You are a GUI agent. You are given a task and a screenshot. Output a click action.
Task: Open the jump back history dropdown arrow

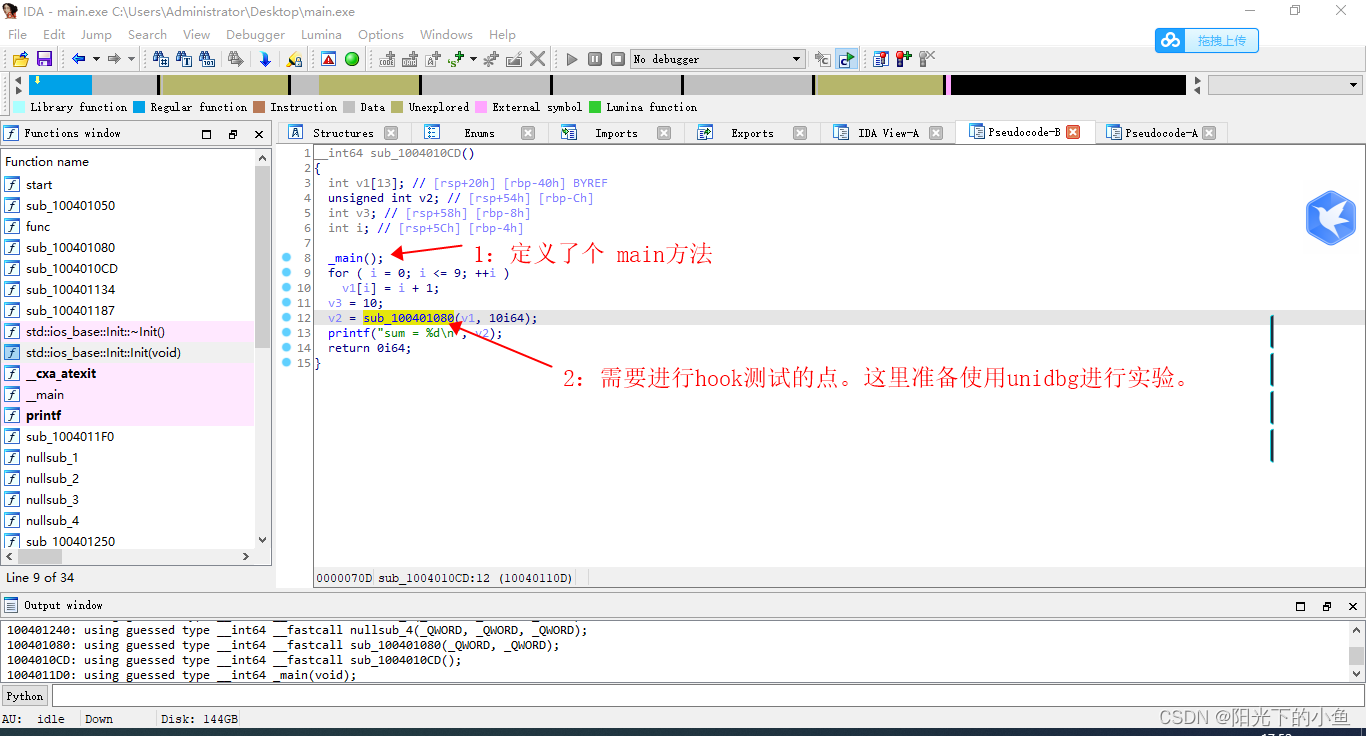click(95, 59)
